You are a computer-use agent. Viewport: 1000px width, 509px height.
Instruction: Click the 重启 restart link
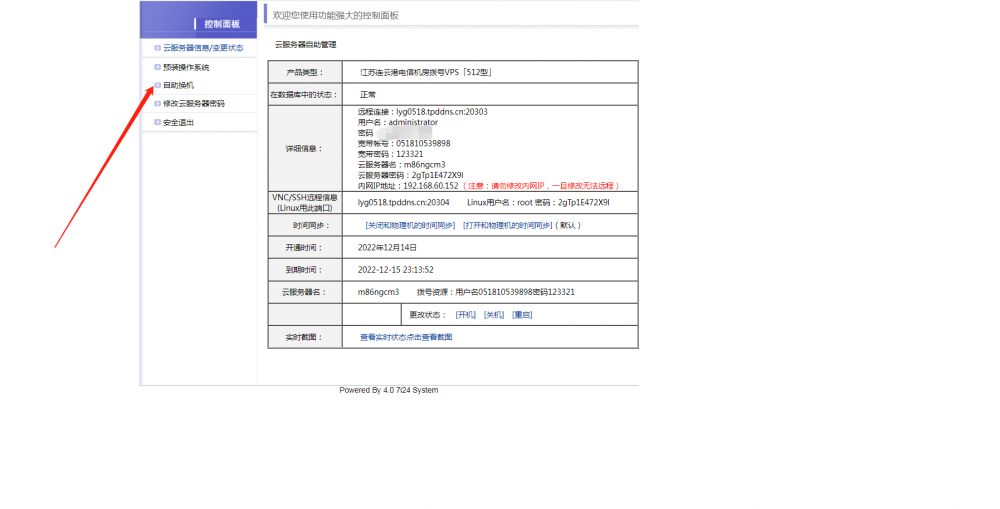[522, 314]
